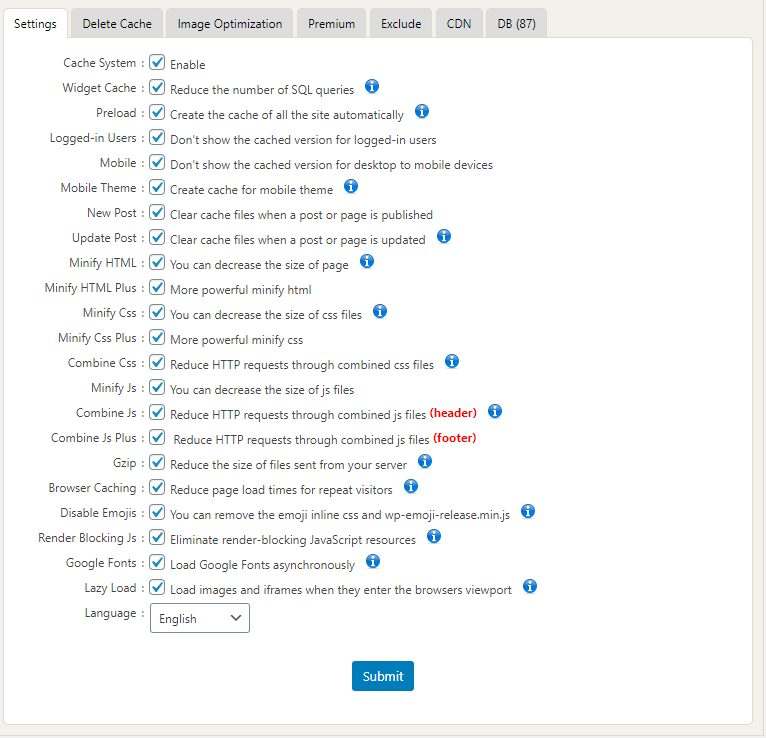This screenshot has height=738, width=766.
Task: Click the Disable Emojis info icon
Action: click(x=528, y=511)
